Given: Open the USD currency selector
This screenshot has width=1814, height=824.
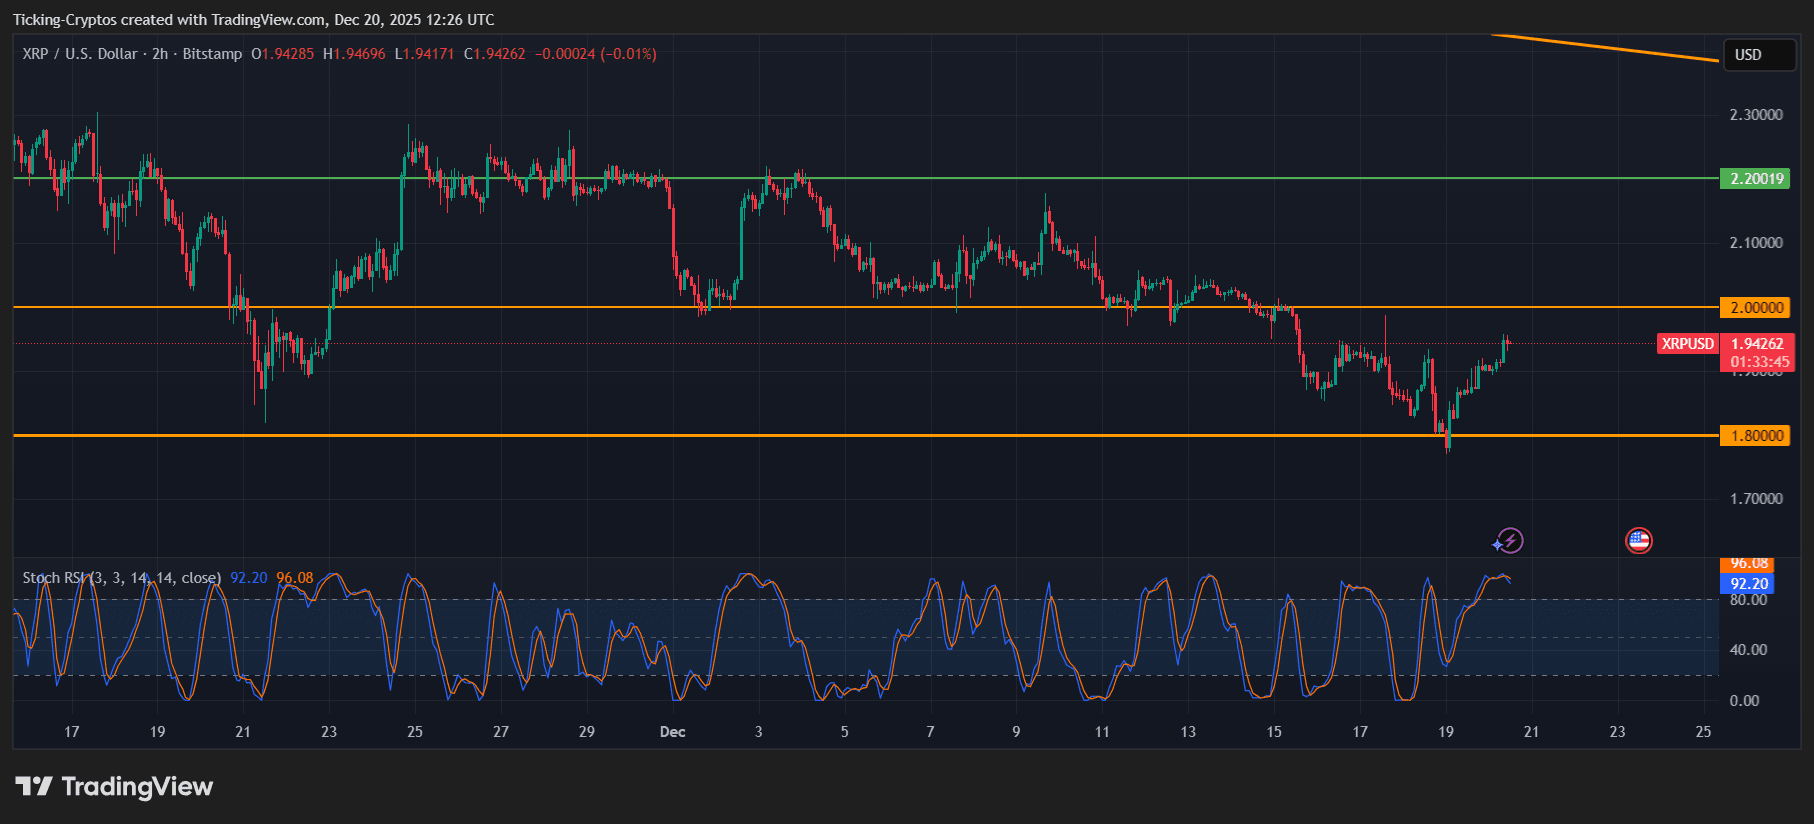Looking at the screenshot, I should pos(1758,55).
